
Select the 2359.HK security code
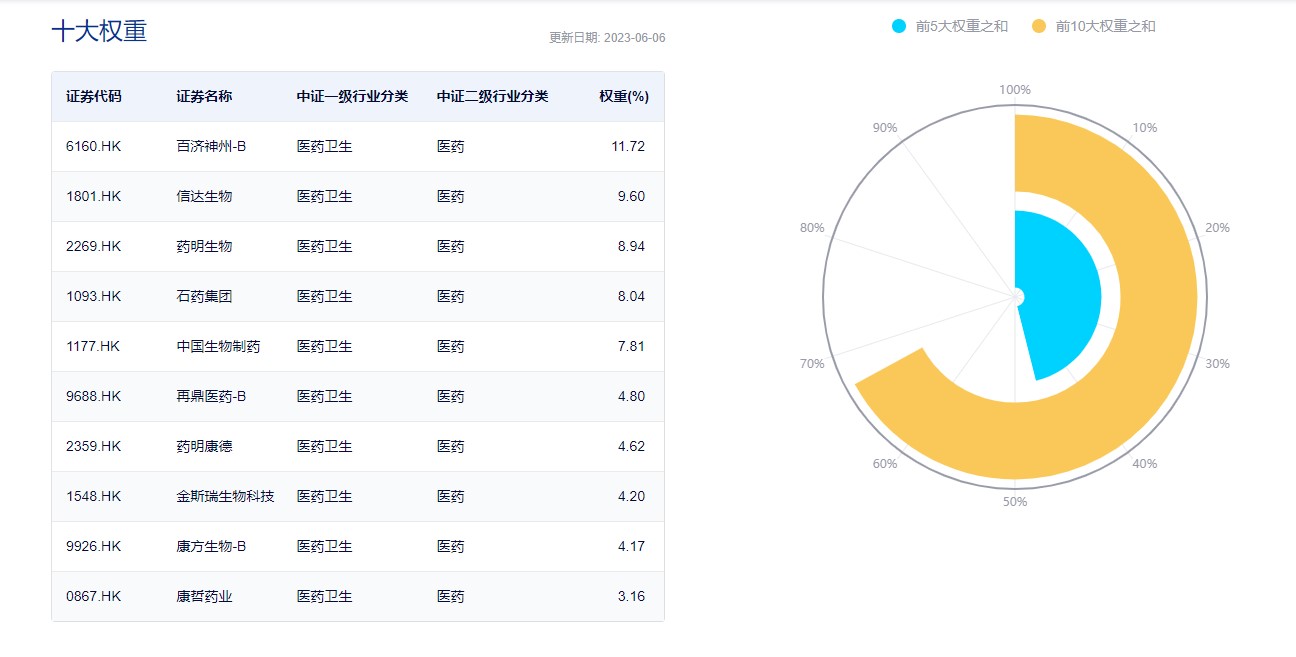pos(94,446)
